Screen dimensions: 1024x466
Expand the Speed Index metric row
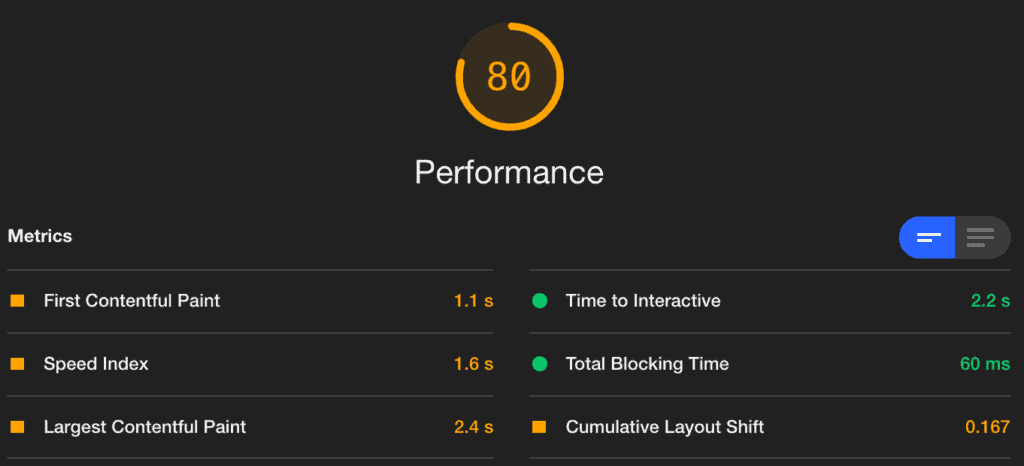(250, 364)
